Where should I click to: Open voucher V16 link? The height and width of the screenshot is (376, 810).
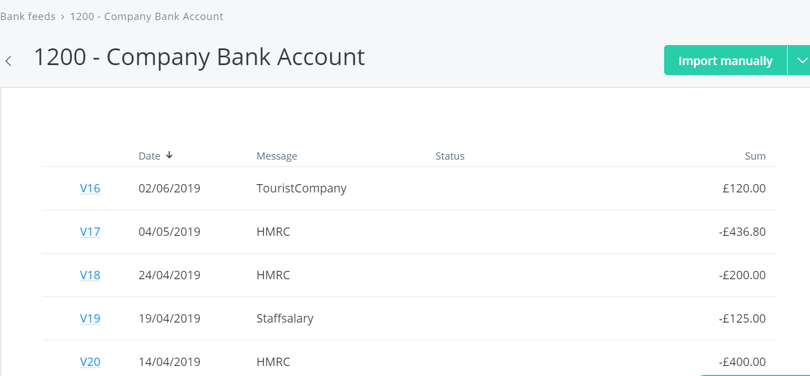point(90,188)
